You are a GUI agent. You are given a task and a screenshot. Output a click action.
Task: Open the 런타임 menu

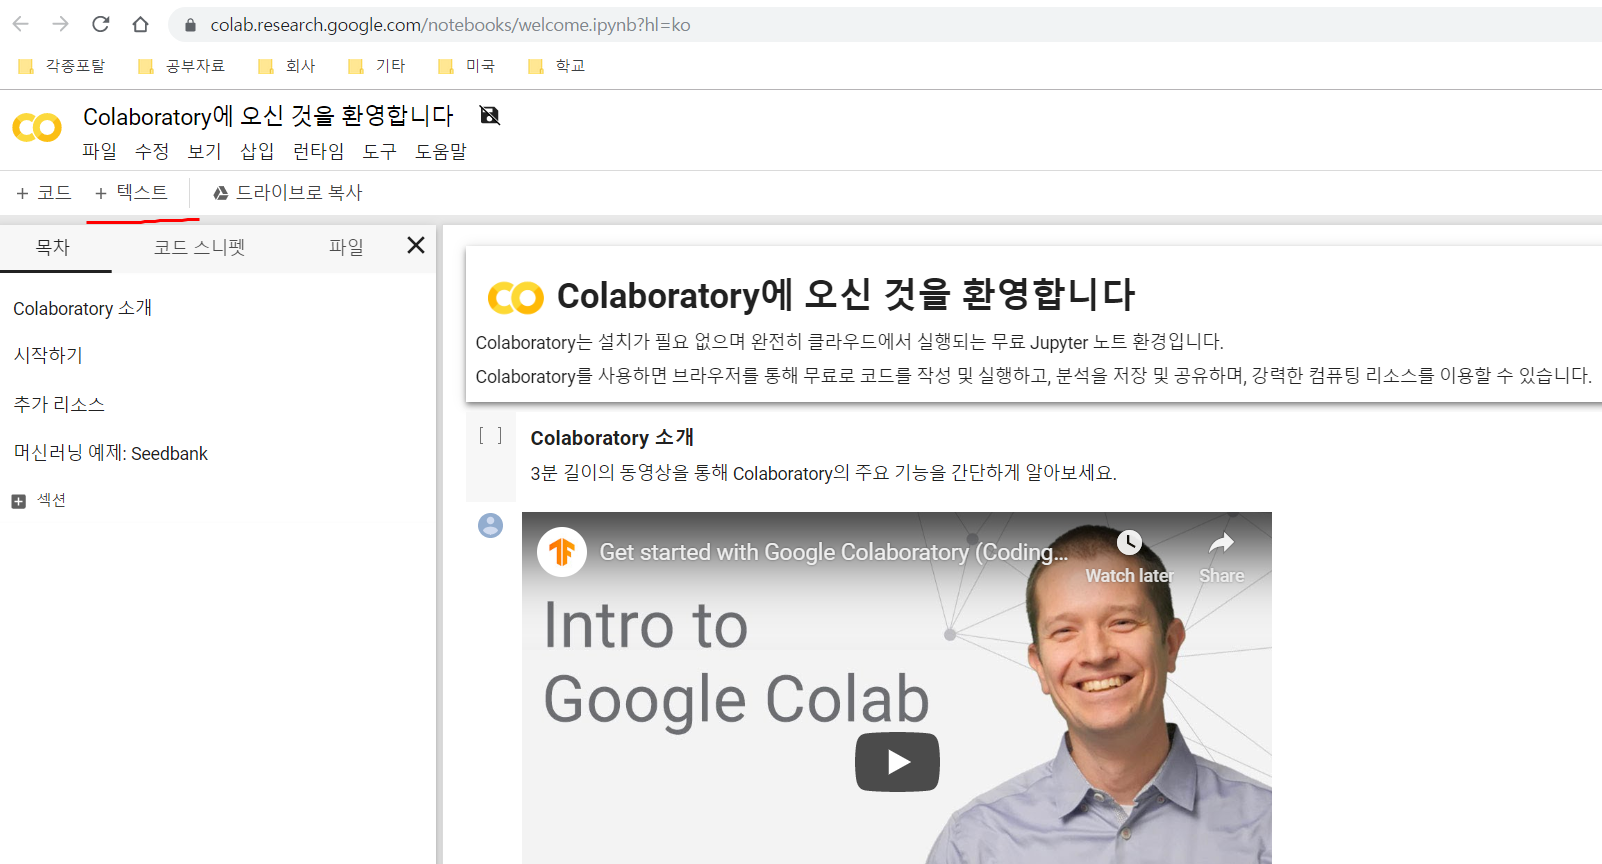pos(318,151)
